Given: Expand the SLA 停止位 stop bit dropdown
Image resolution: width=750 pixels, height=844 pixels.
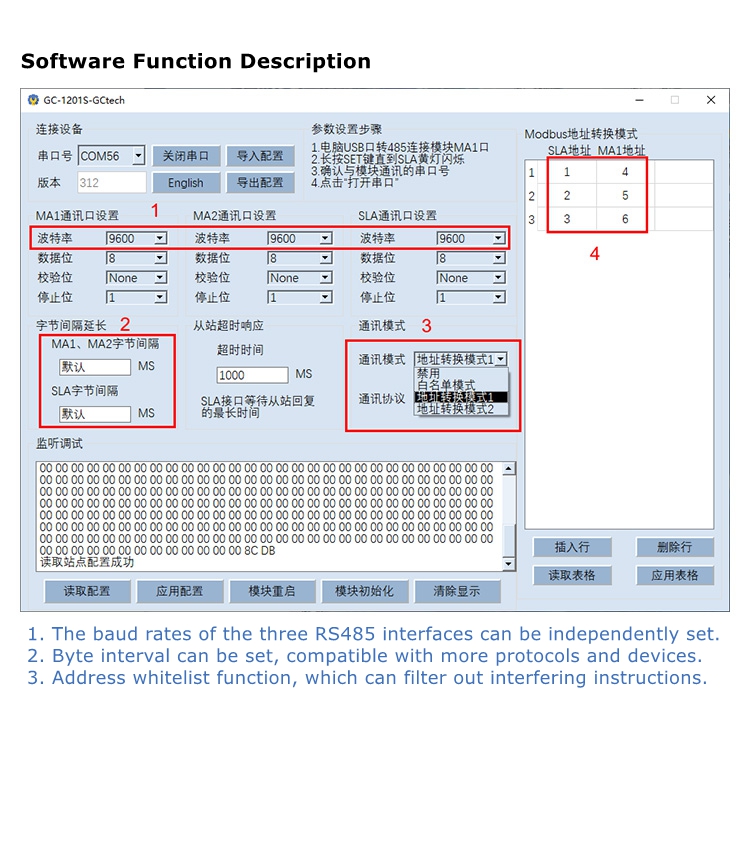Looking at the screenshot, I should pyautogui.click(x=497, y=297).
